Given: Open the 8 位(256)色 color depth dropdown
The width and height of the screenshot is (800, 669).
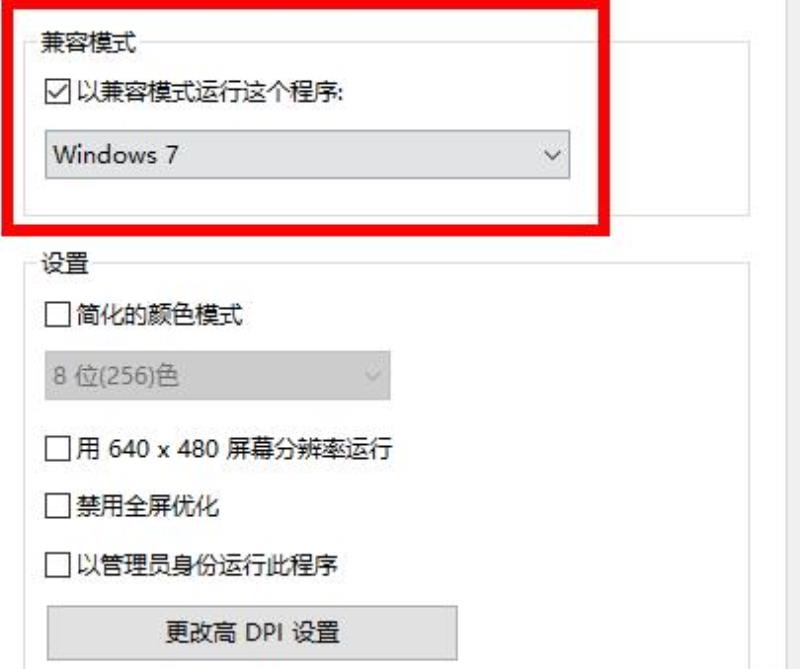Looking at the screenshot, I should [x=217, y=376].
